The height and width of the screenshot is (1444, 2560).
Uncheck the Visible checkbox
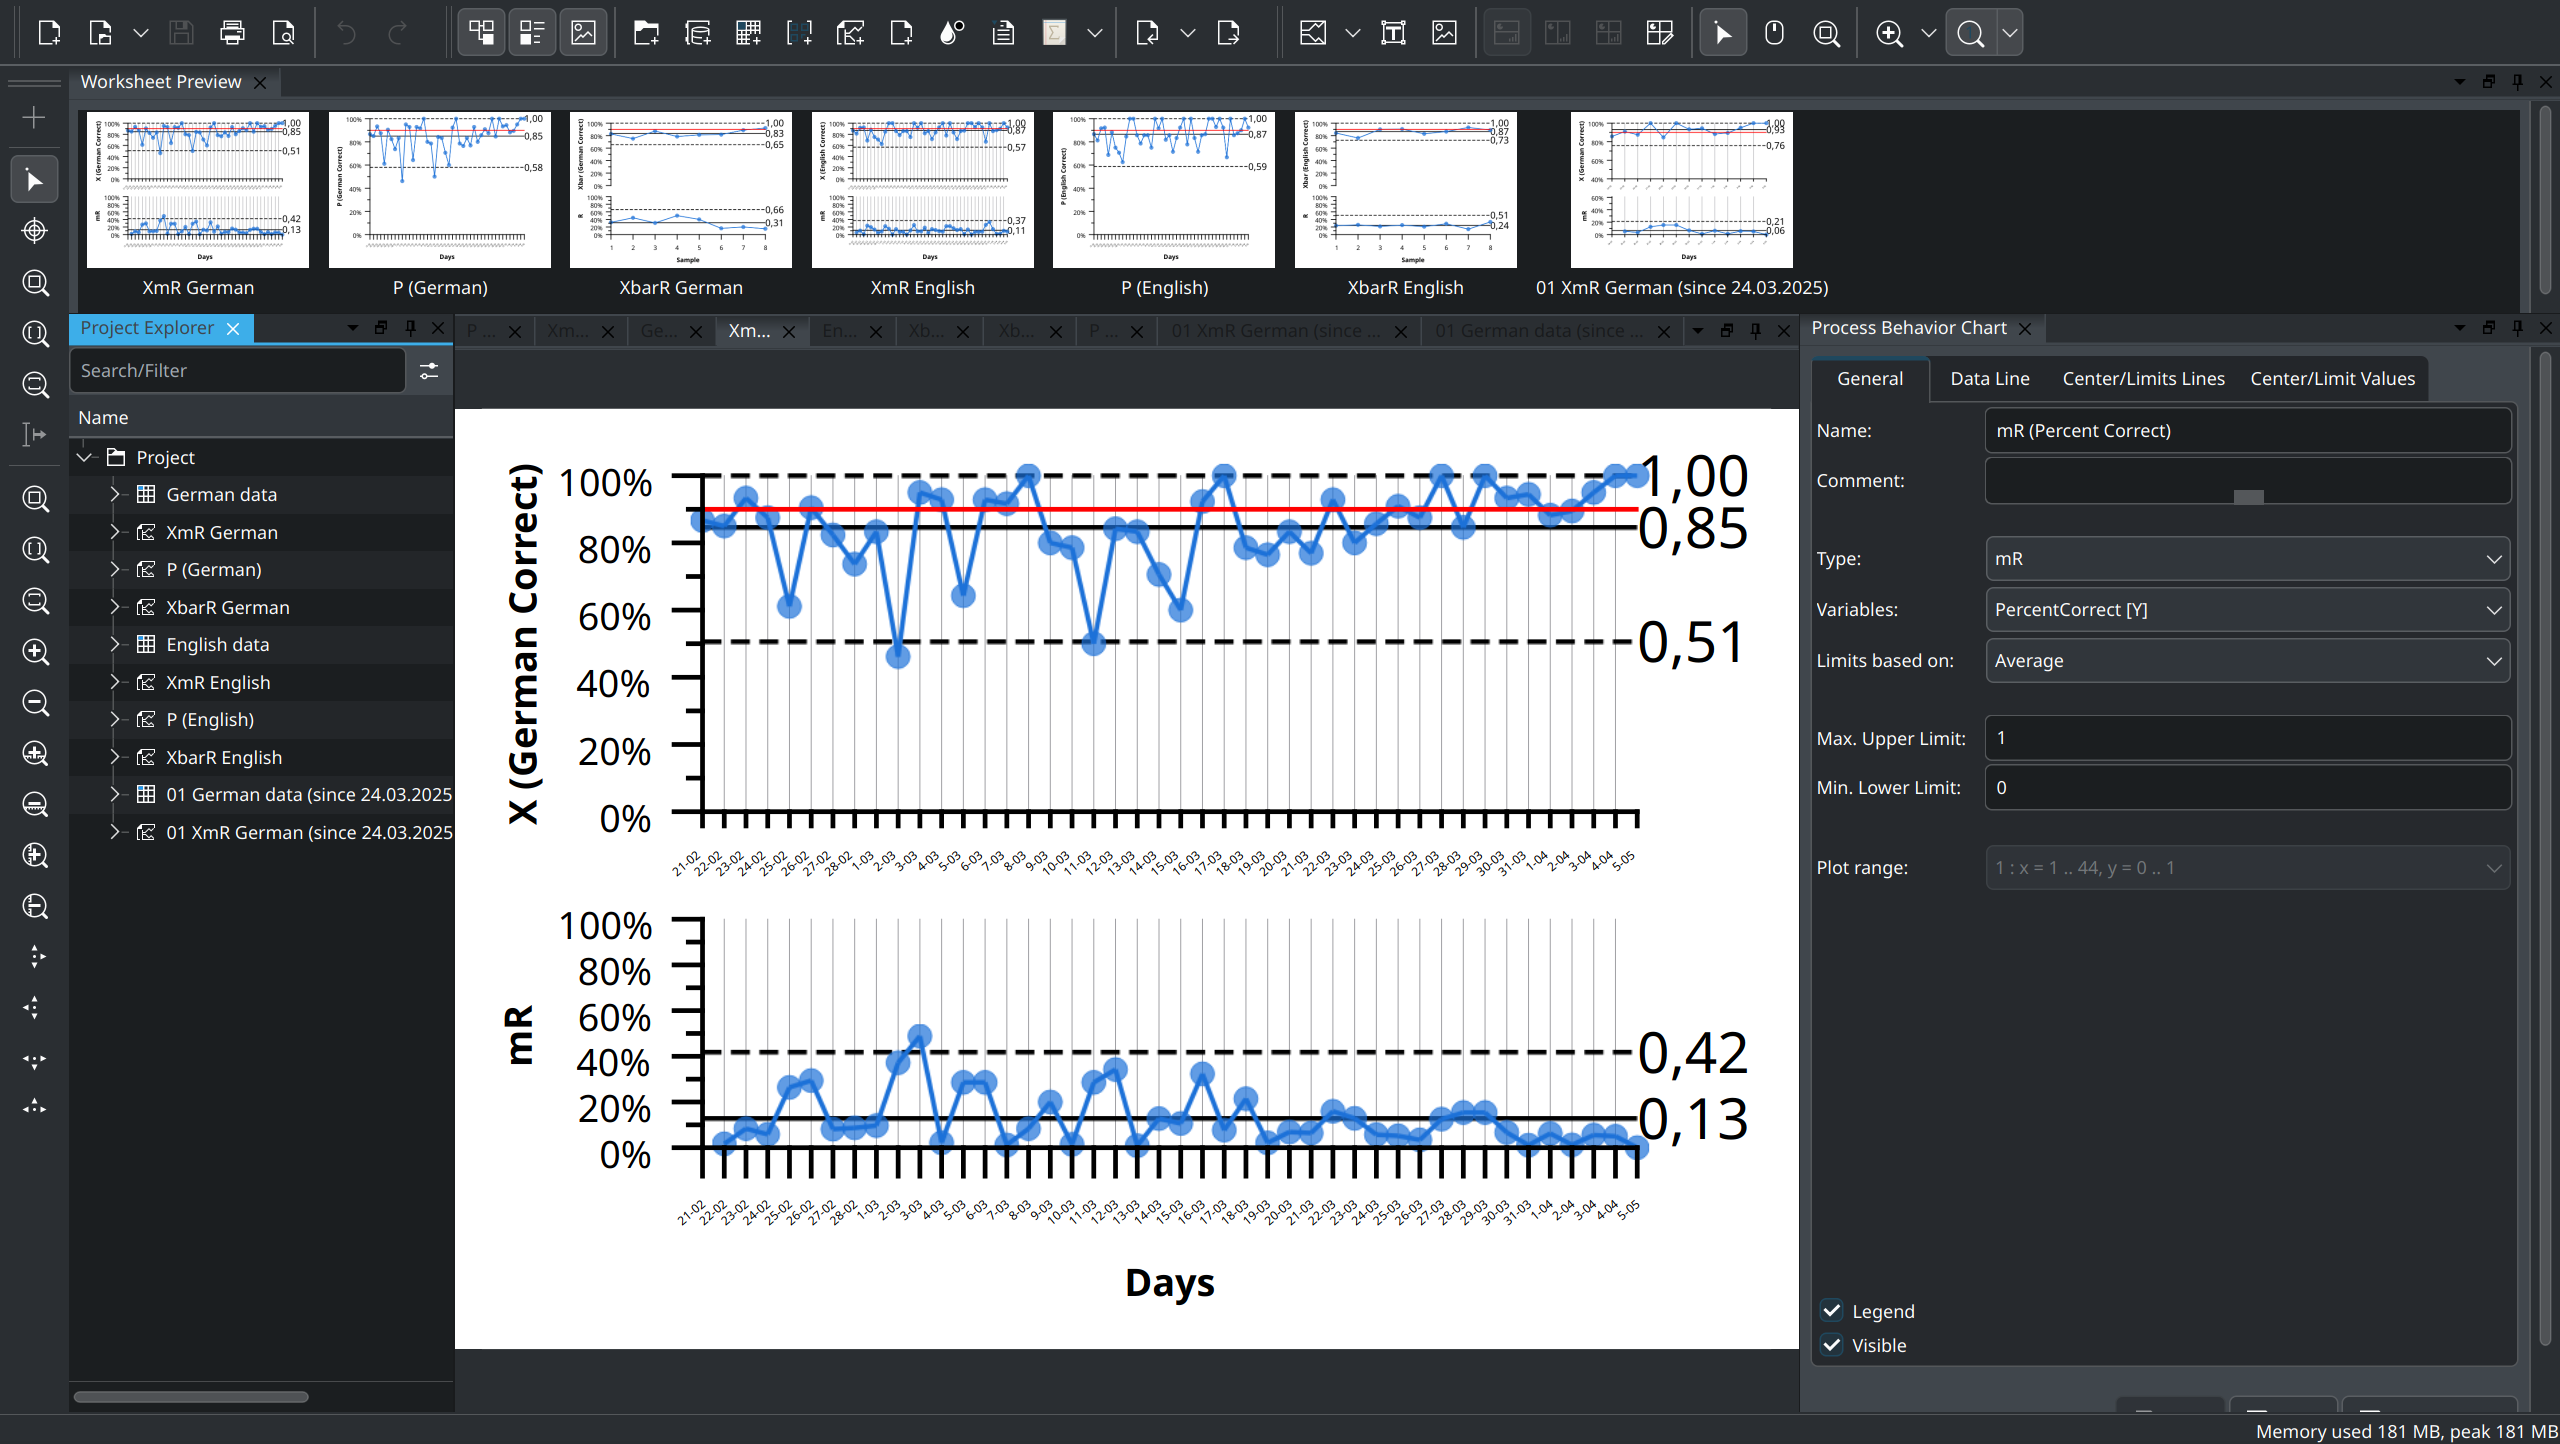[x=1832, y=1345]
